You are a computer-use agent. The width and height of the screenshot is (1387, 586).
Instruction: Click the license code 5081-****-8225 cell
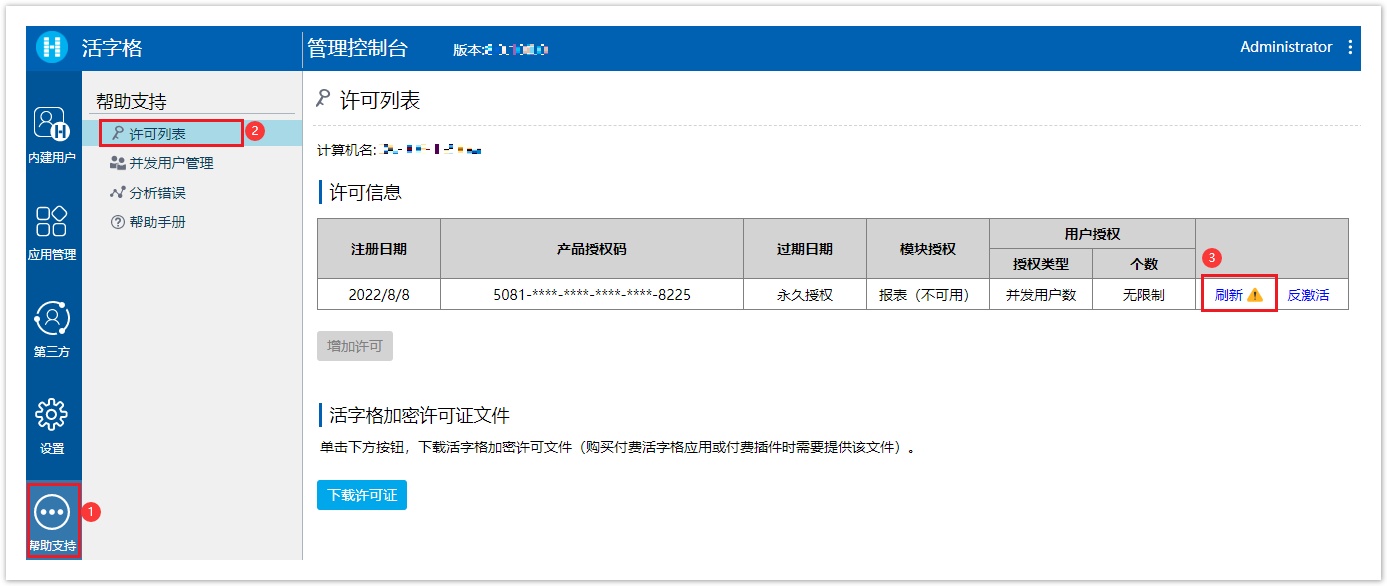pyautogui.click(x=592, y=294)
